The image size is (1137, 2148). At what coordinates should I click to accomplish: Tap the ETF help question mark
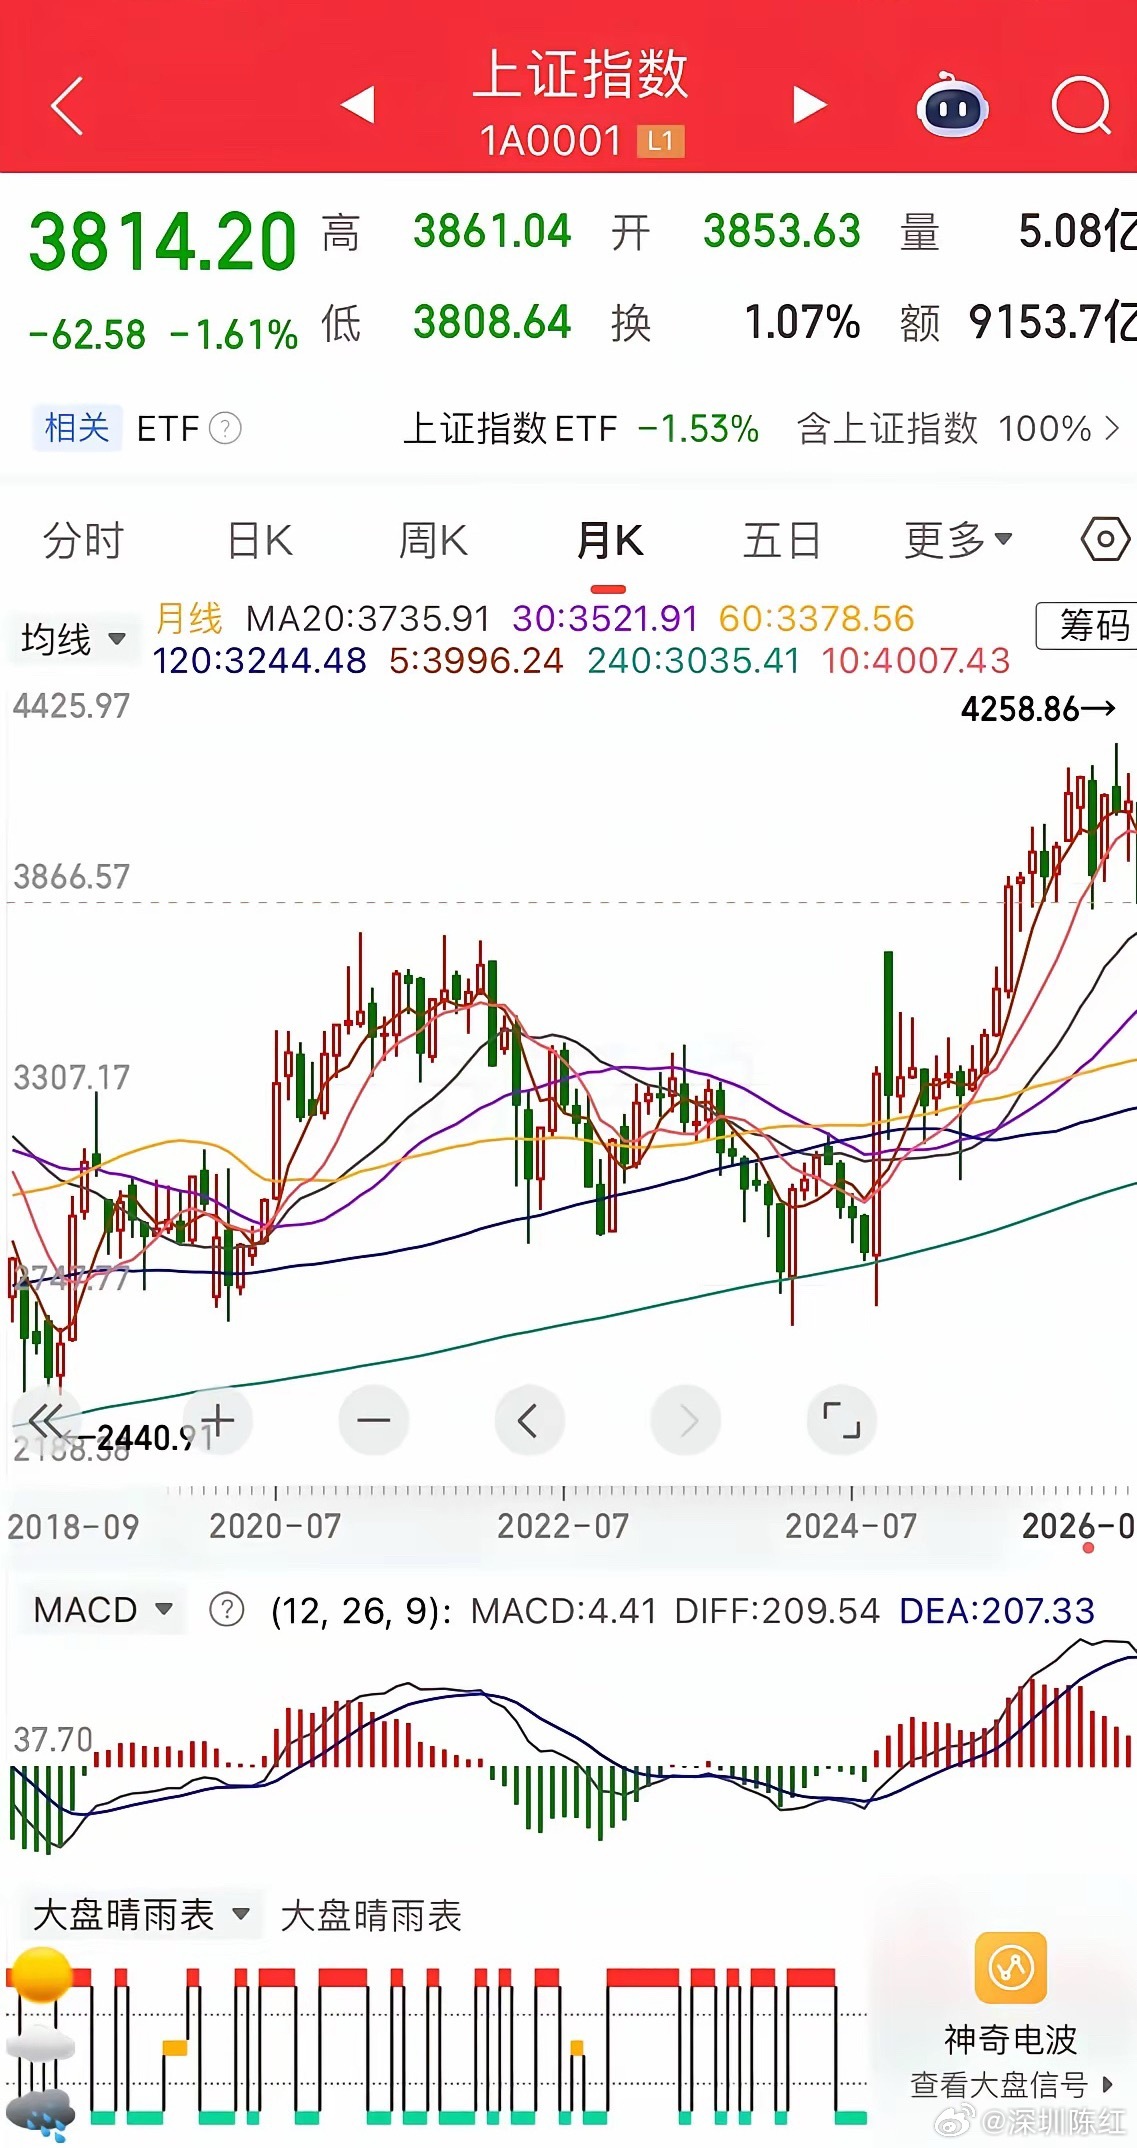click(x=226, y=429)
